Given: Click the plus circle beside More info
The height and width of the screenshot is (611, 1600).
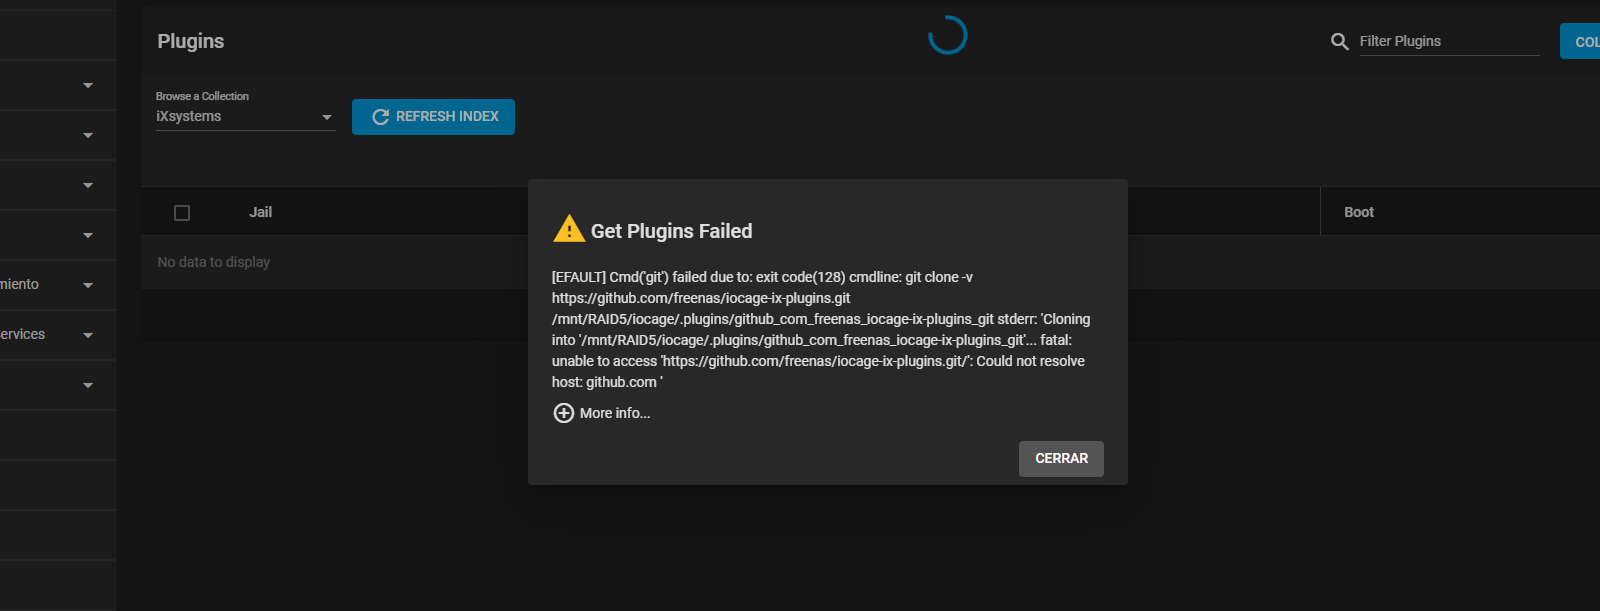Looking at the screenshot, I should point(564,413).
